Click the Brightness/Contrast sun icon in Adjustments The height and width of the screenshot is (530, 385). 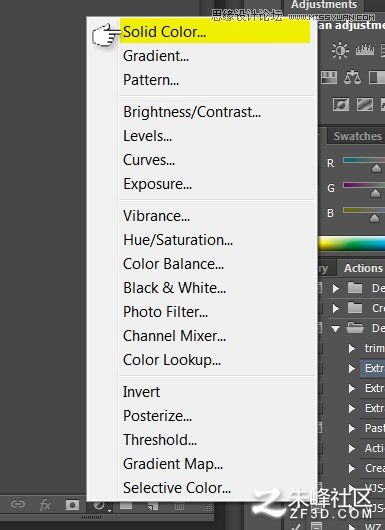340,51
